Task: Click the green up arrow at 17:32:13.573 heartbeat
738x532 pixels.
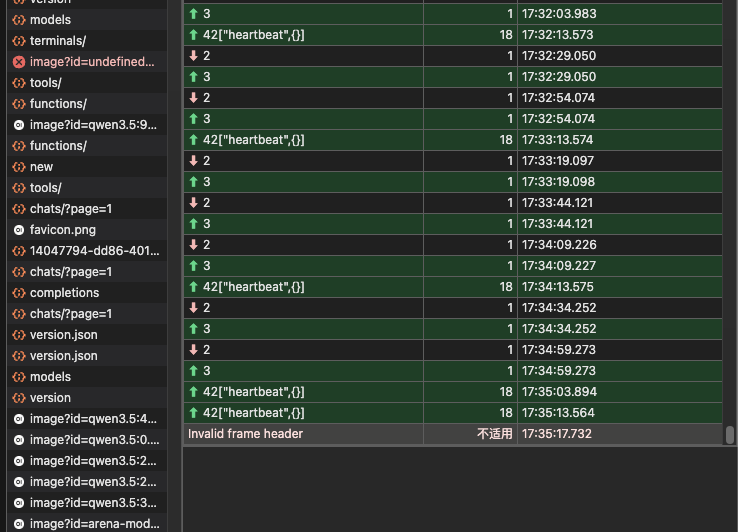Action: 193,35
